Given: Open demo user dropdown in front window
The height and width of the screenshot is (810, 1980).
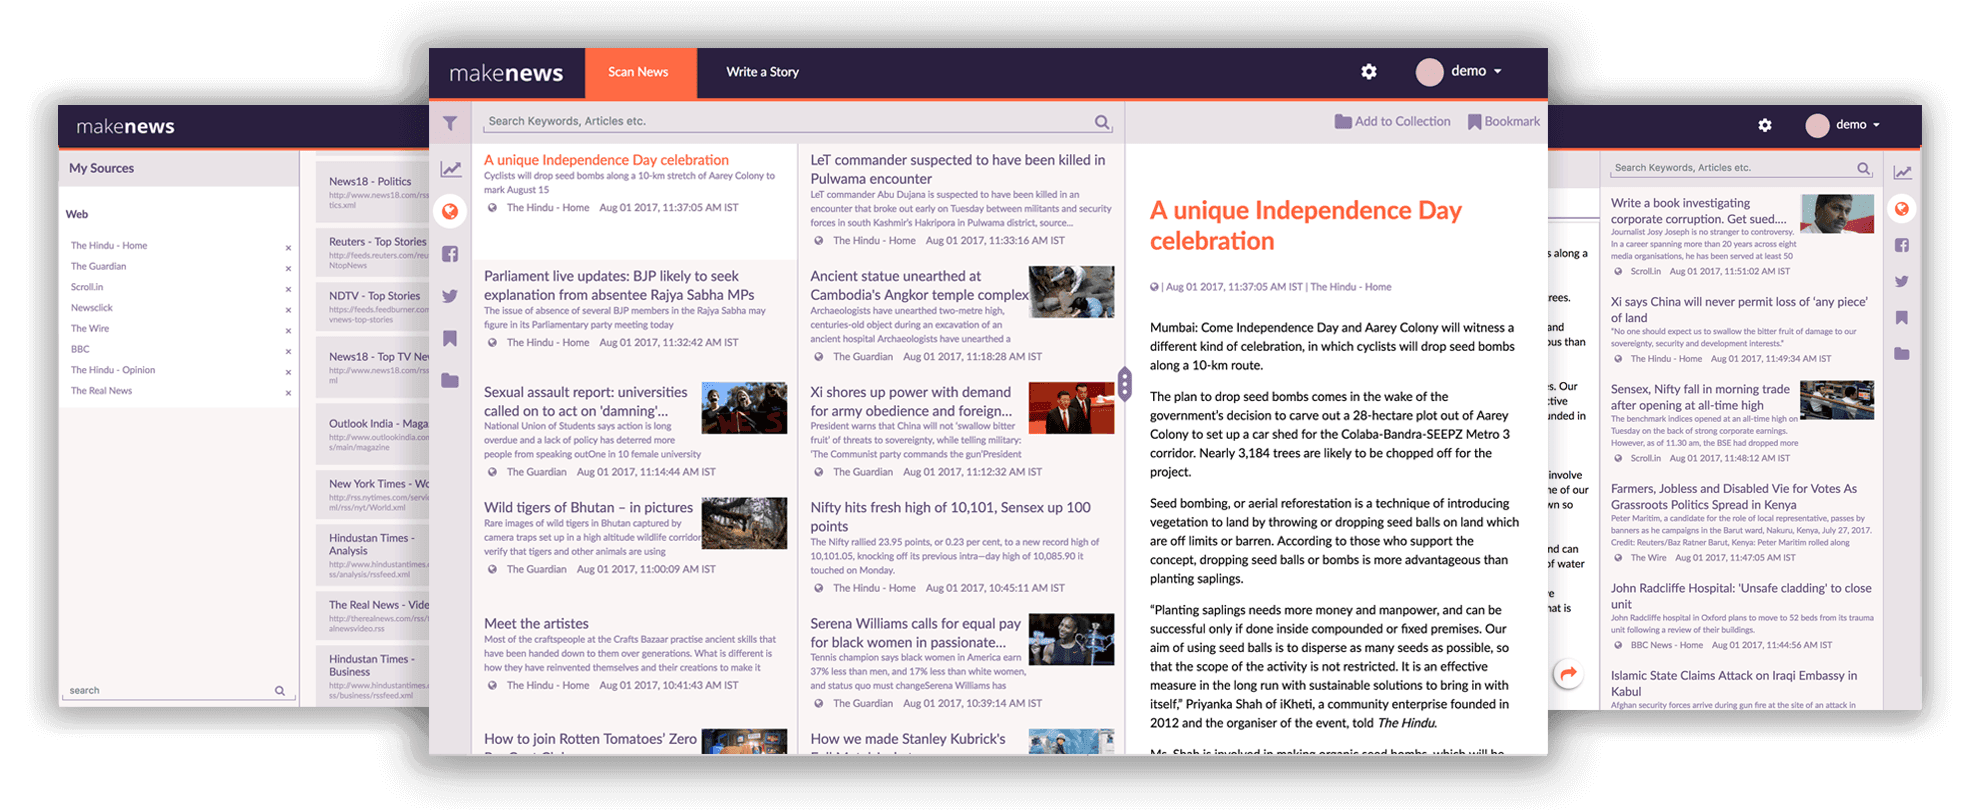Looking at the screenshot, I should click(1476, 71).
